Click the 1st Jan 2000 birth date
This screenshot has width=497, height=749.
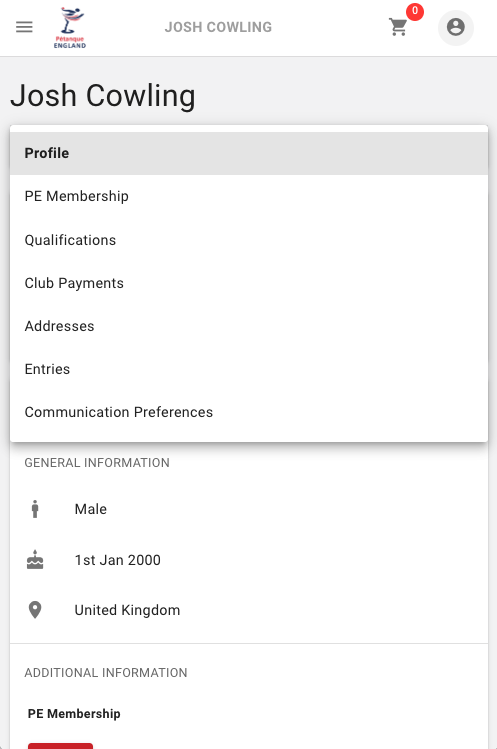tap(118, 560)
